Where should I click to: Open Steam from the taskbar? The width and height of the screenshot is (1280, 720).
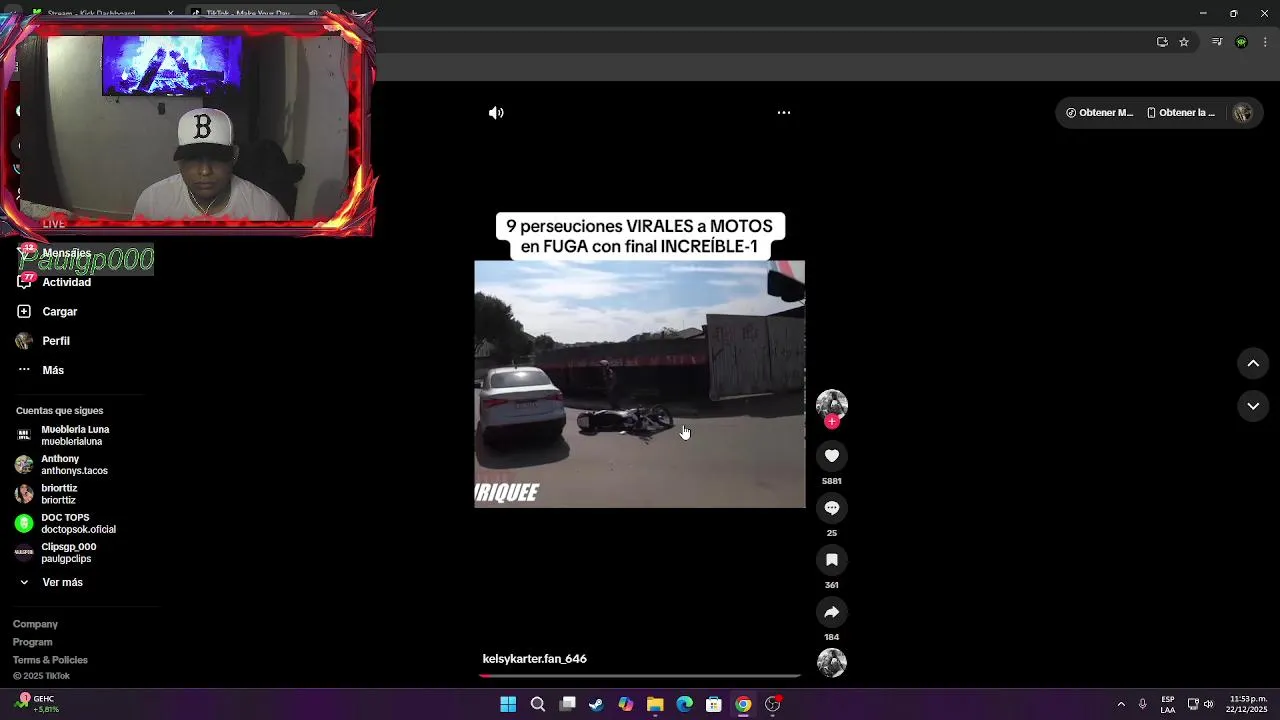tap(596, 704)
